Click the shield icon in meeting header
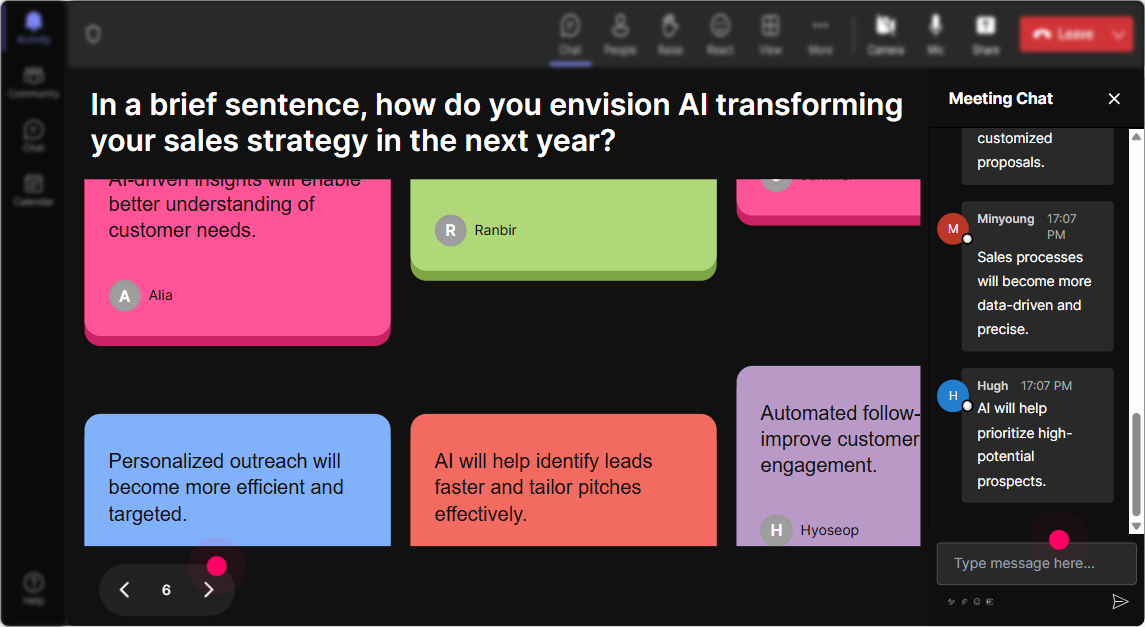 (x=93, y=34)
